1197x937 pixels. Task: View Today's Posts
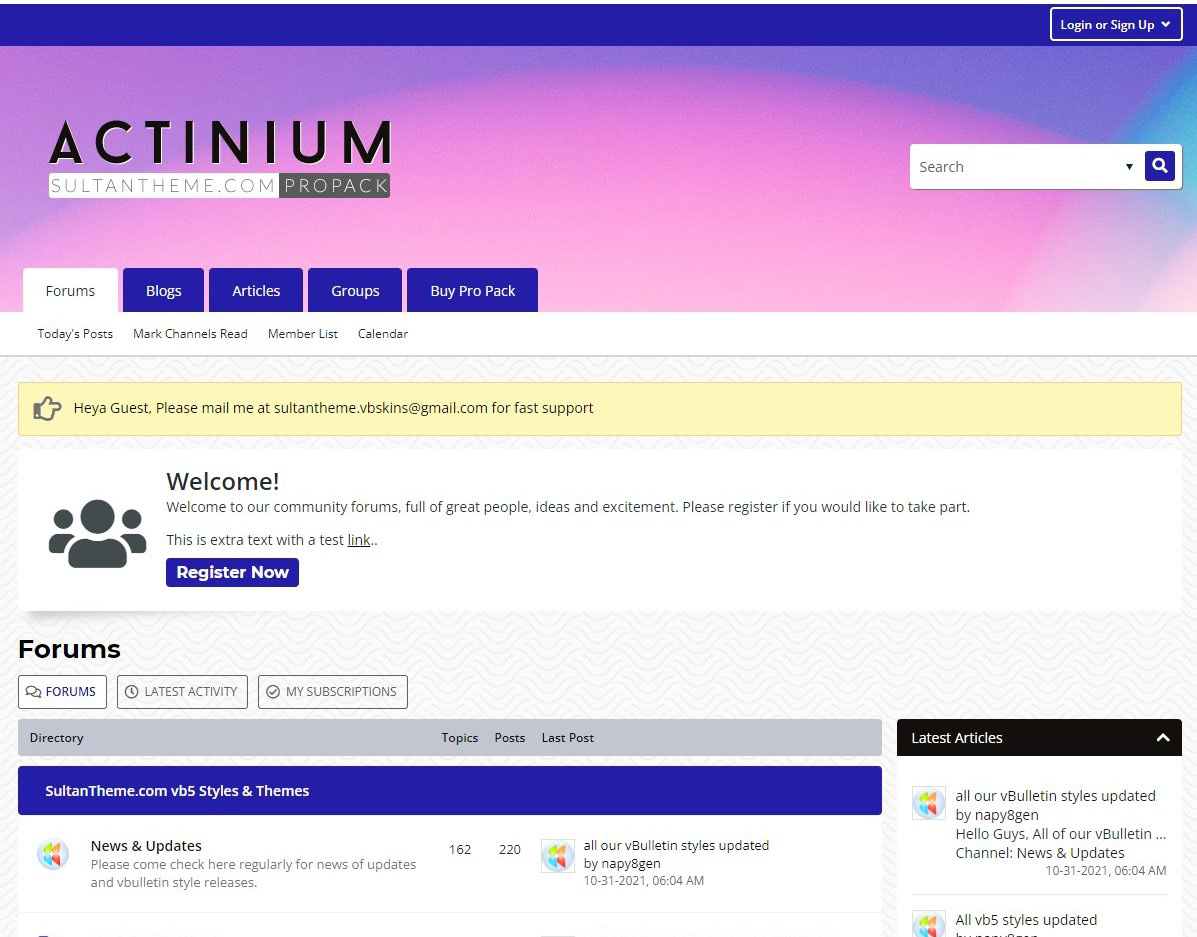click(75, 334)
